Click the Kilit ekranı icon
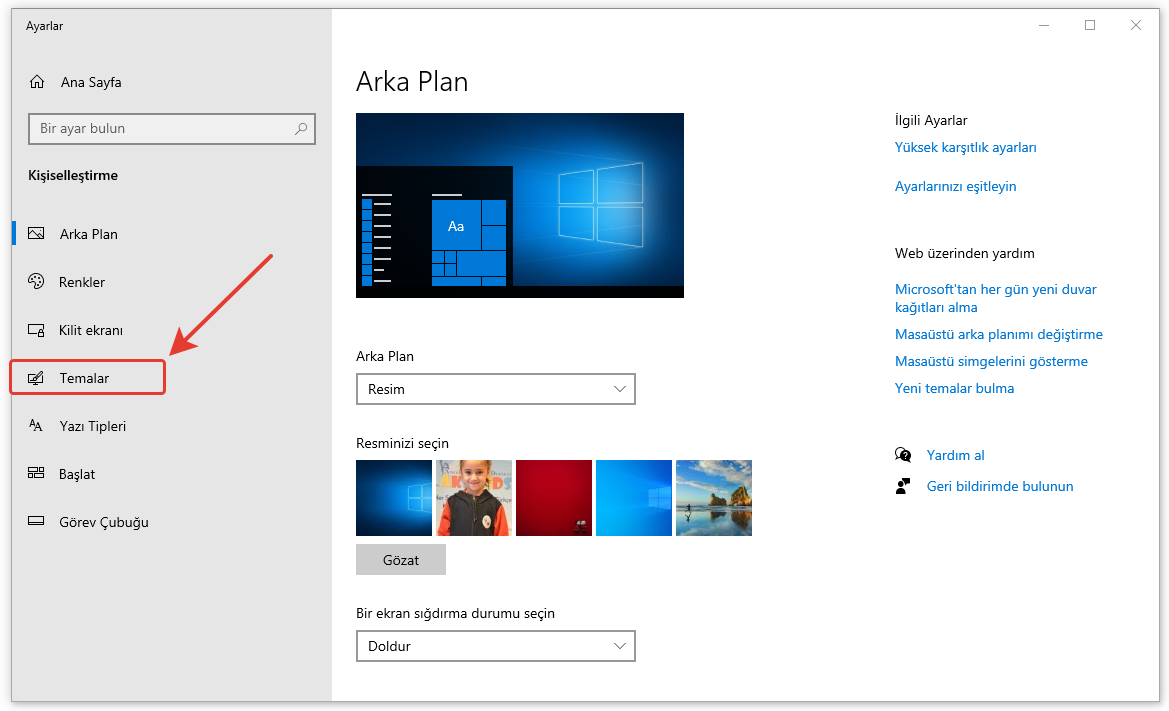The image size is (1169, 711). [x=37, y=330]
